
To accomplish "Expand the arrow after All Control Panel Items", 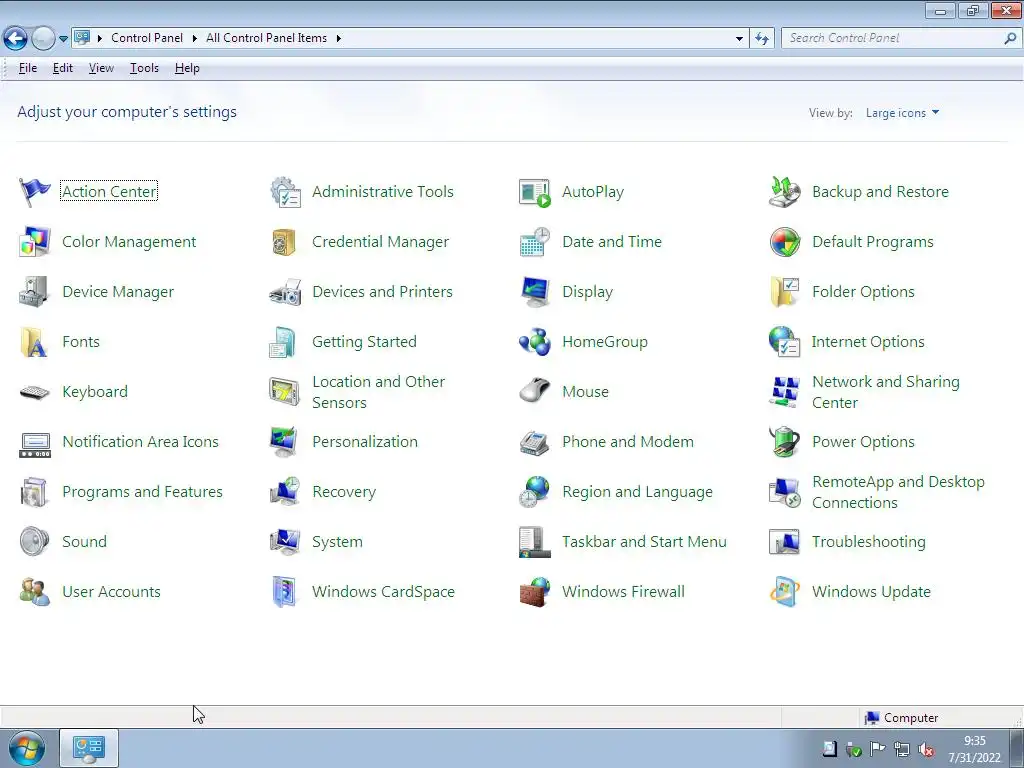I will coord(338,39).
